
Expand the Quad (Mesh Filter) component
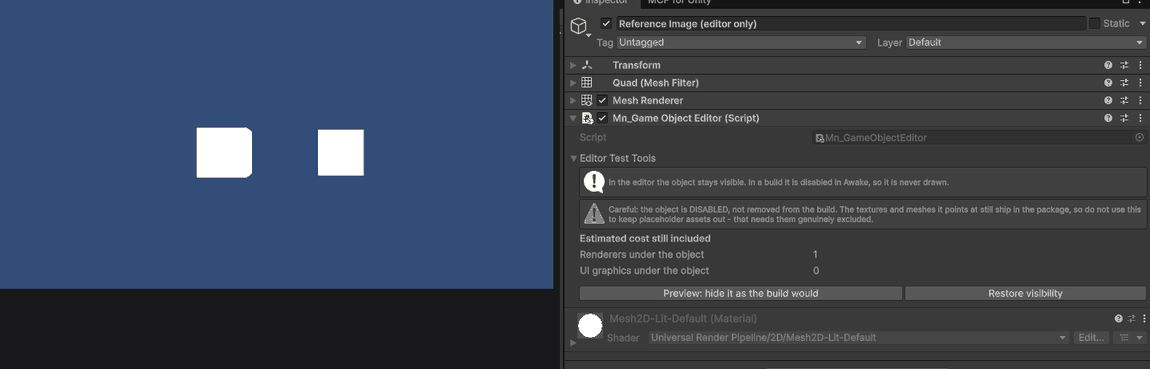574,83
